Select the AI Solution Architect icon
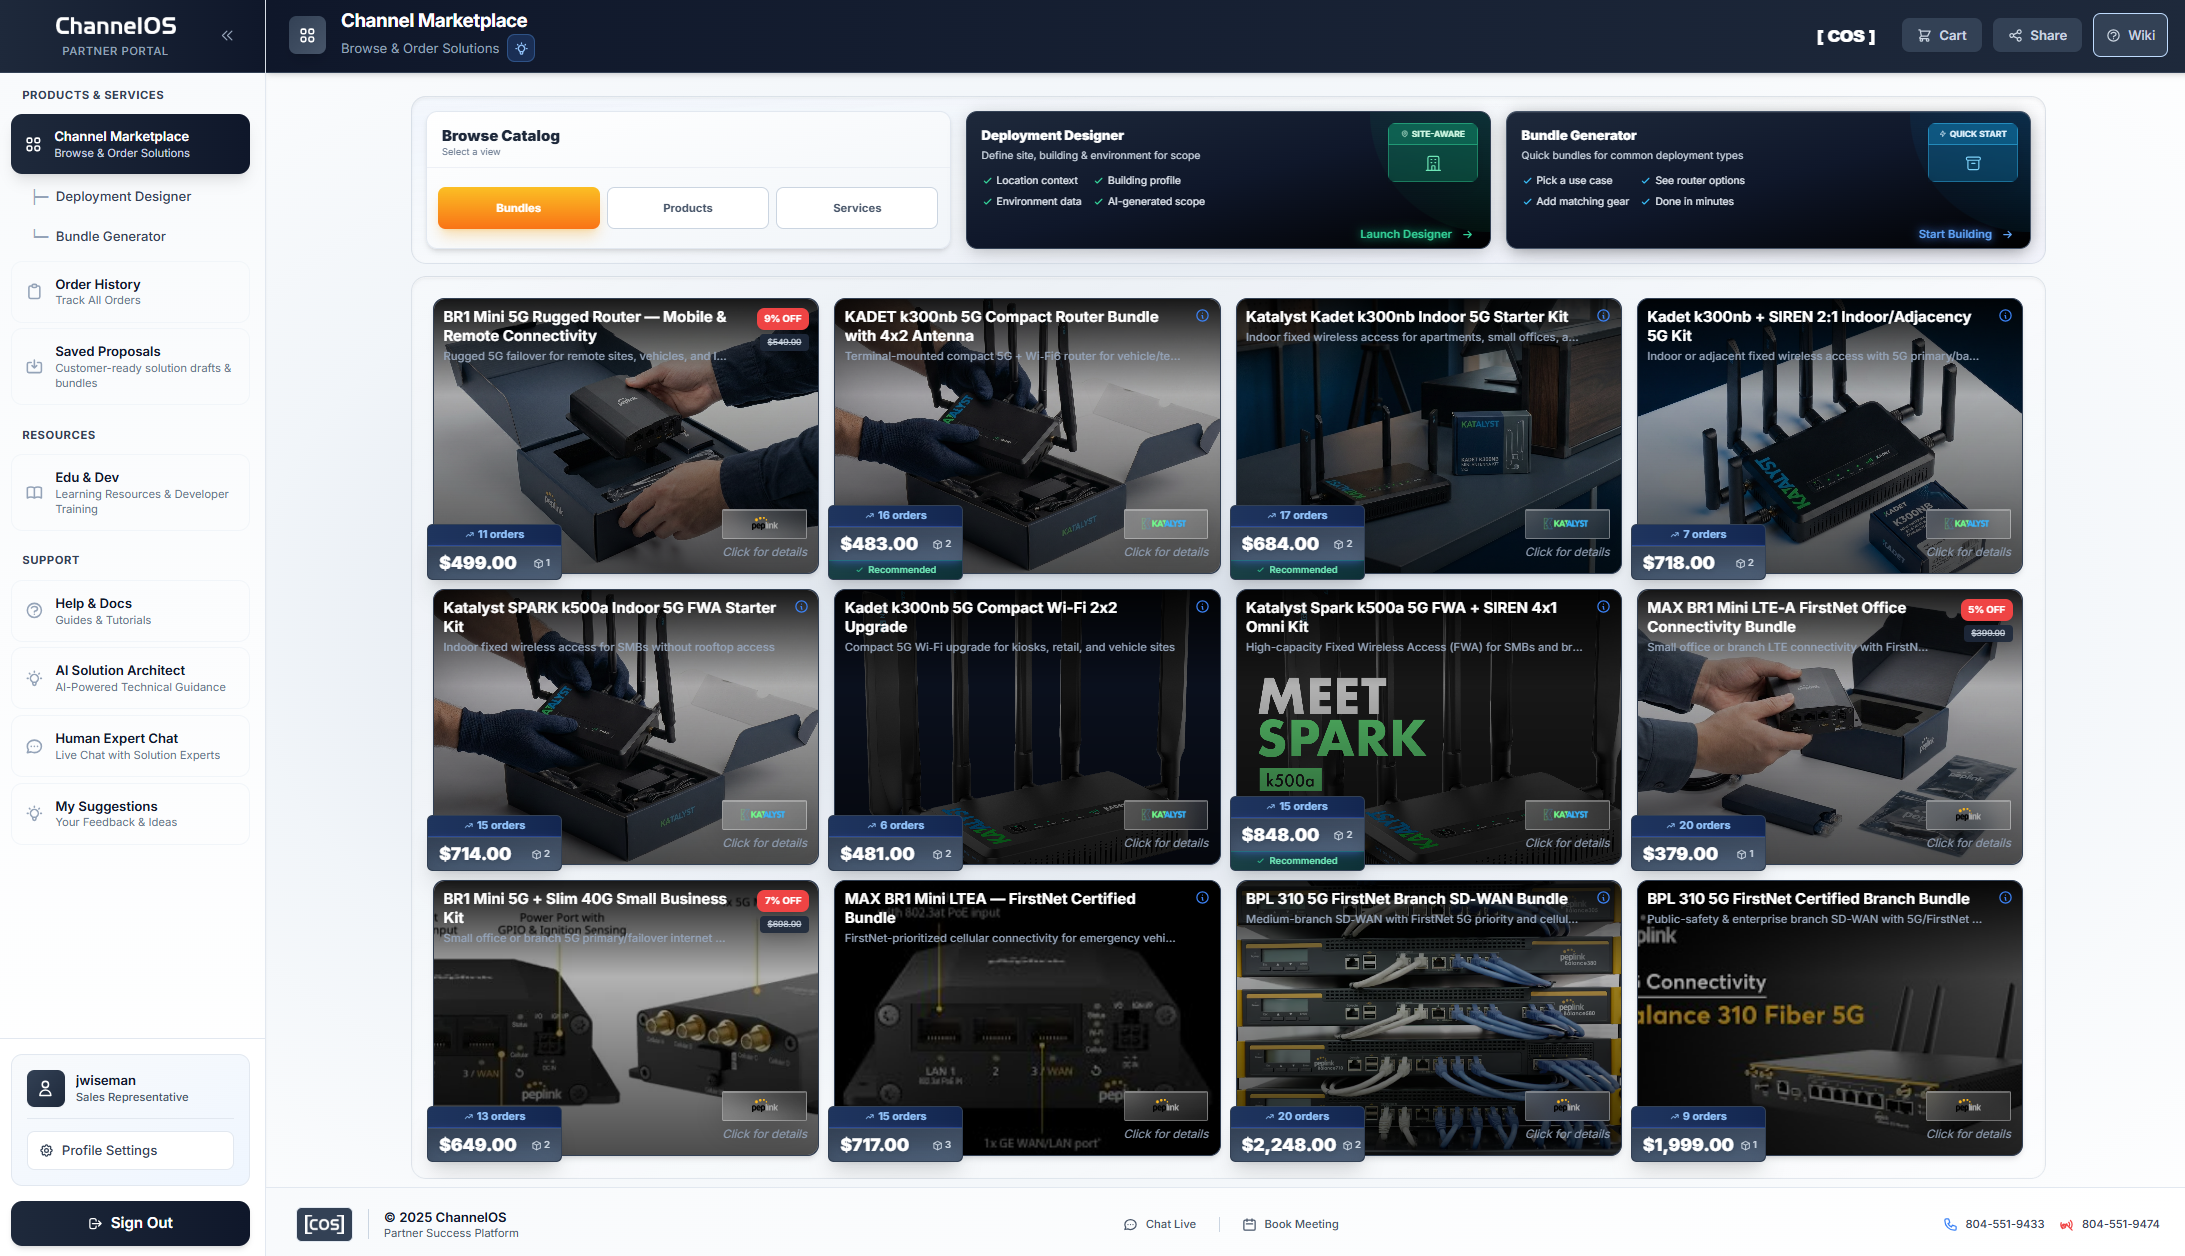Viewport: 2185px width, 1256px height. [x=34, y=677]
